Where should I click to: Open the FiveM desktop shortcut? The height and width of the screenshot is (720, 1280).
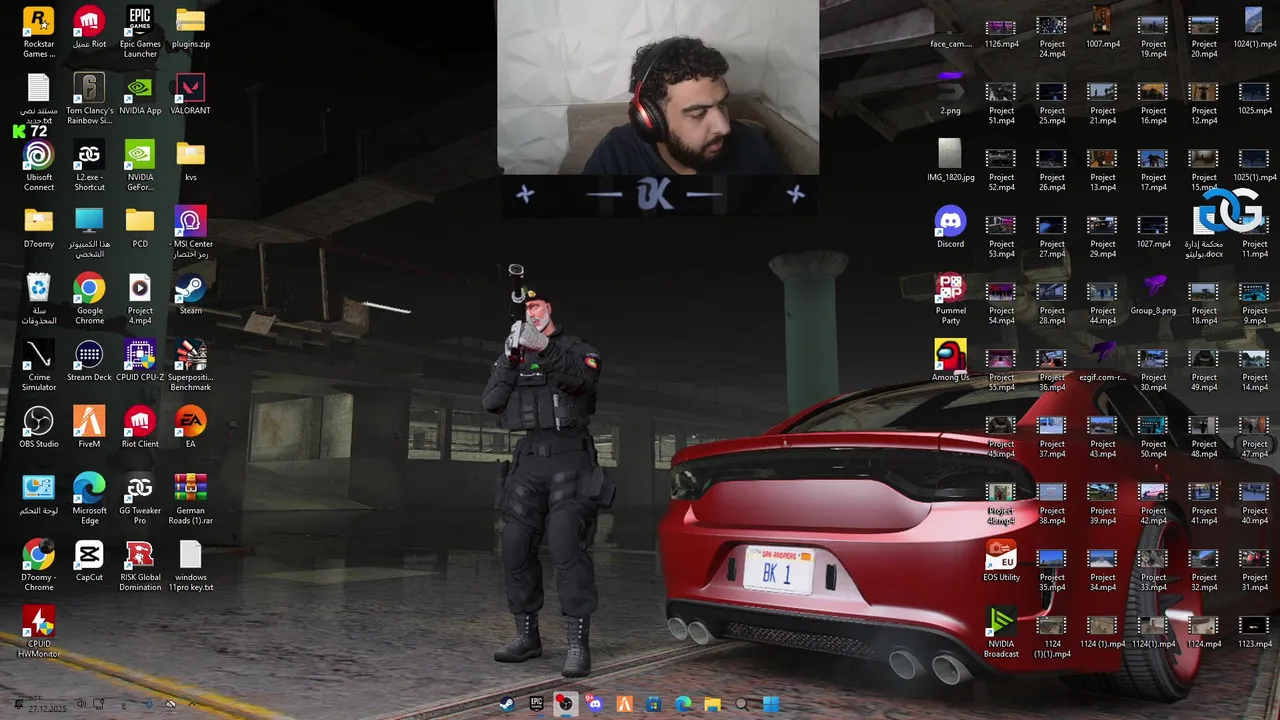click(x=89, y=427)
